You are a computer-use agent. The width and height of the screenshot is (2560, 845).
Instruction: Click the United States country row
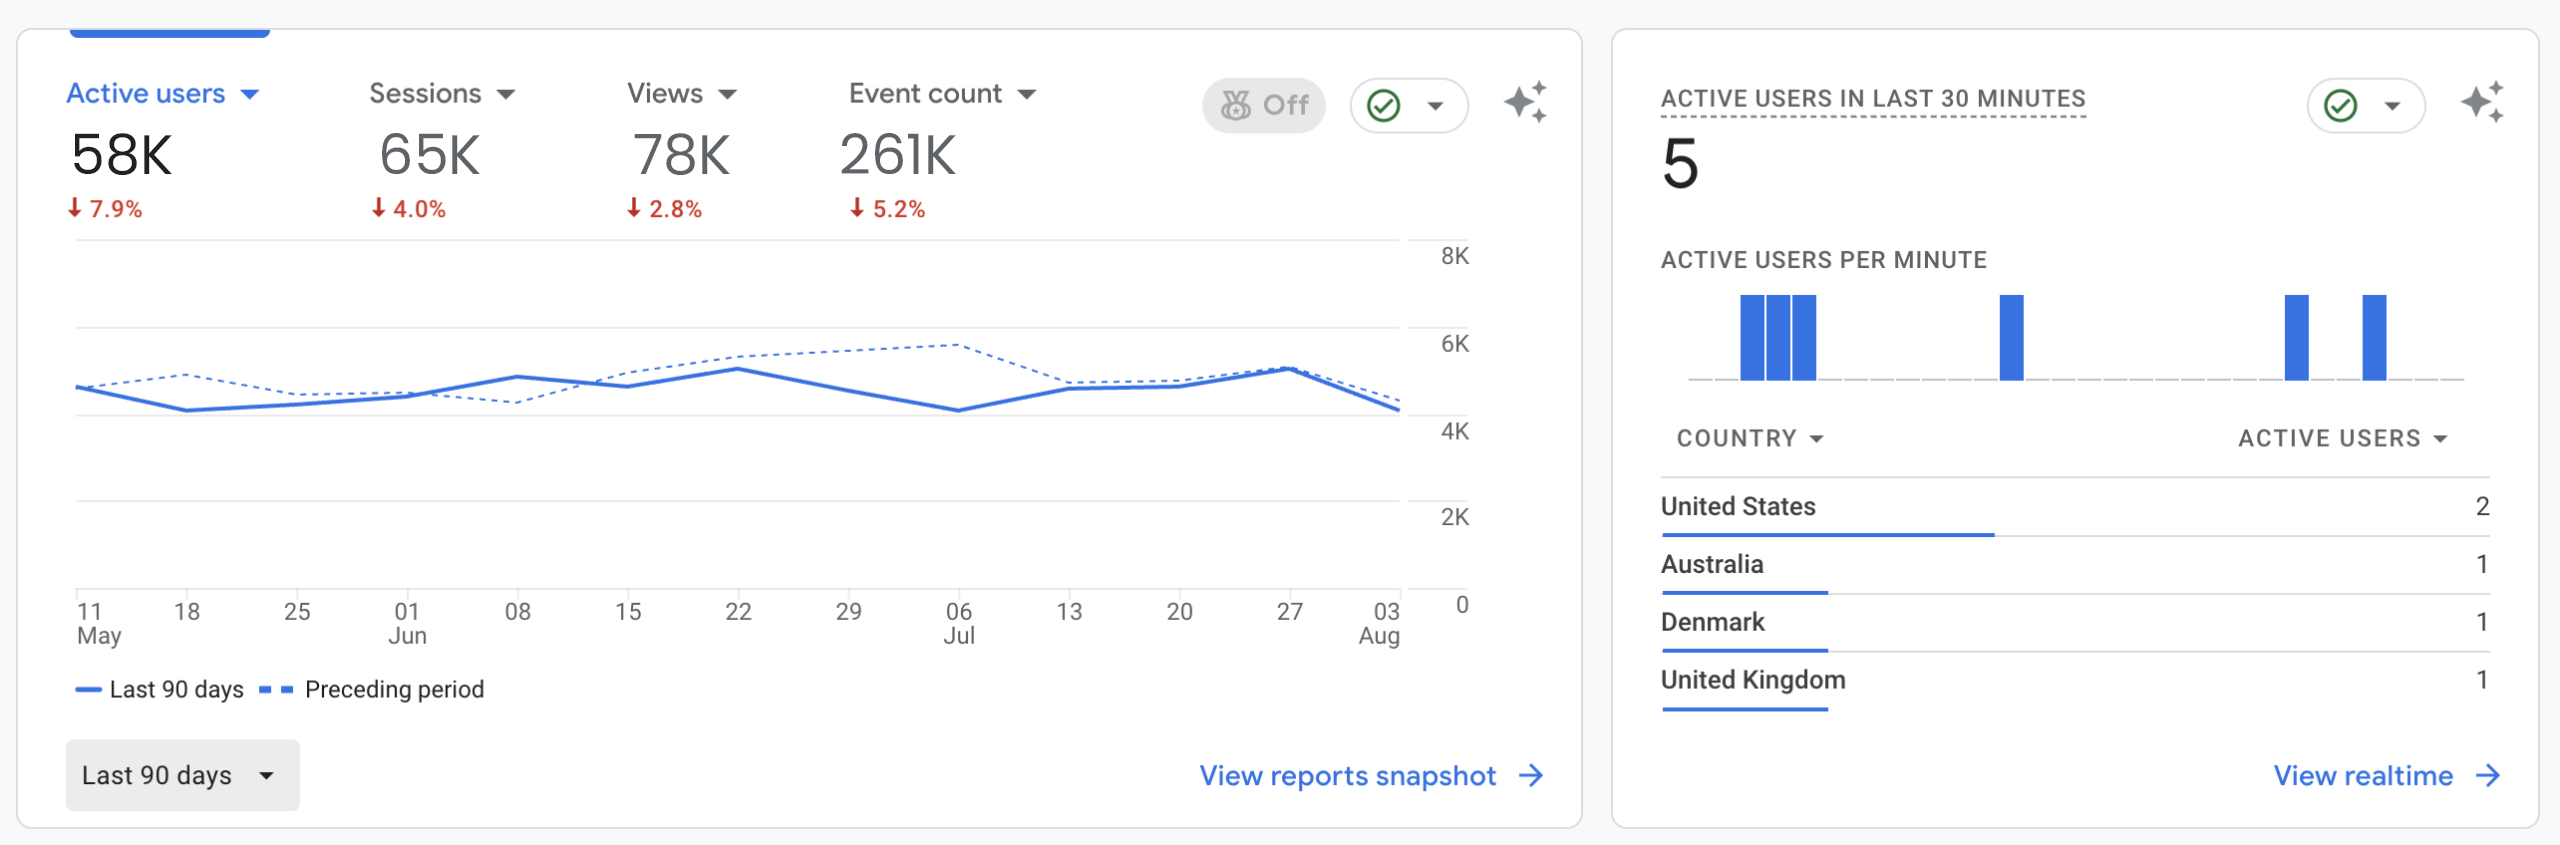[x=1738, y=506]
